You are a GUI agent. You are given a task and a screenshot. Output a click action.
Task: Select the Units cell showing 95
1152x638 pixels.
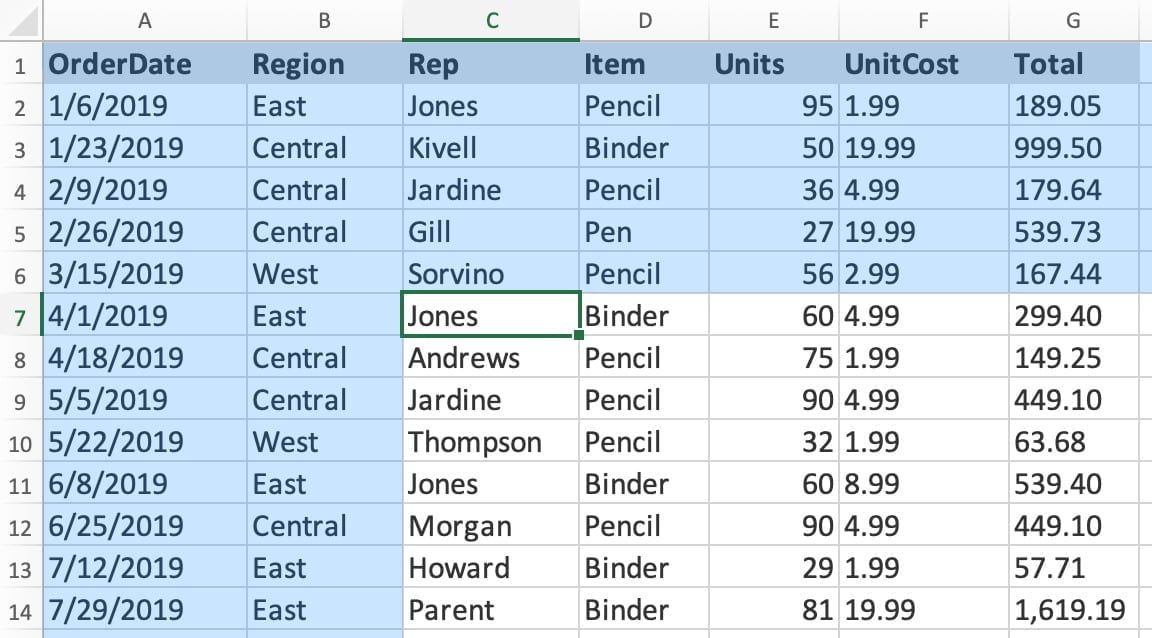click(774, 106)
